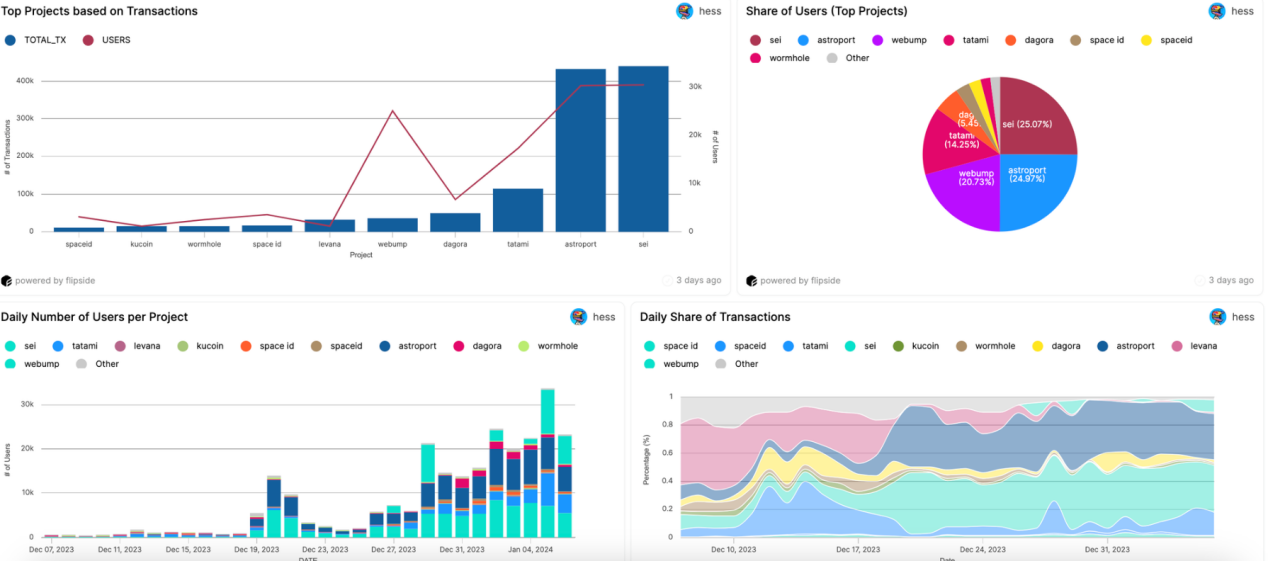
Task: Toggle webump slice in pie chart legend
Action: click(x=901, y=40)
